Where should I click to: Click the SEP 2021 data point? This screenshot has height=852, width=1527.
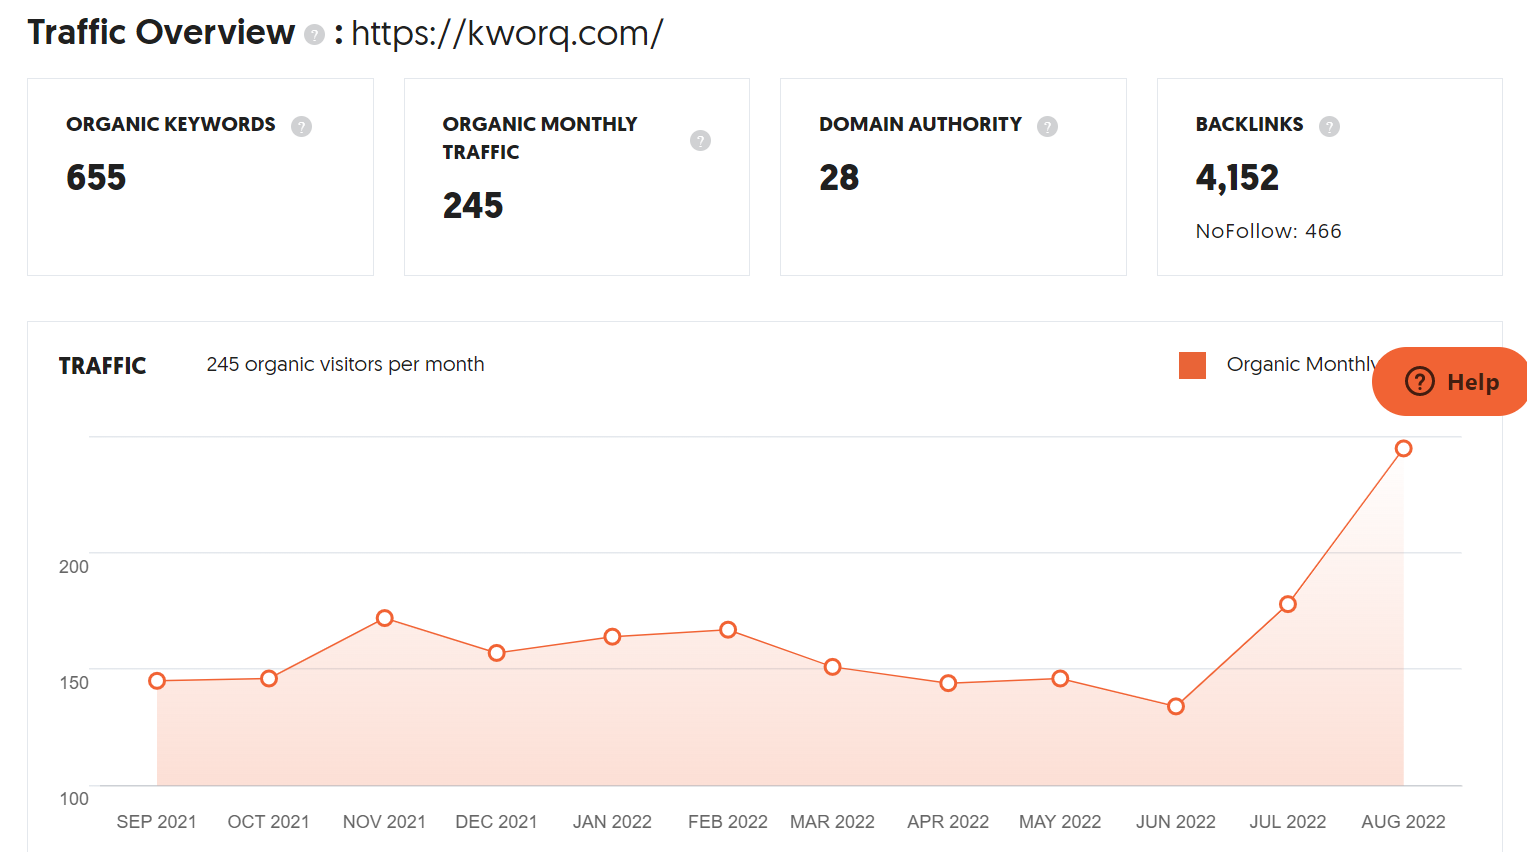click(x=157, y=681)
